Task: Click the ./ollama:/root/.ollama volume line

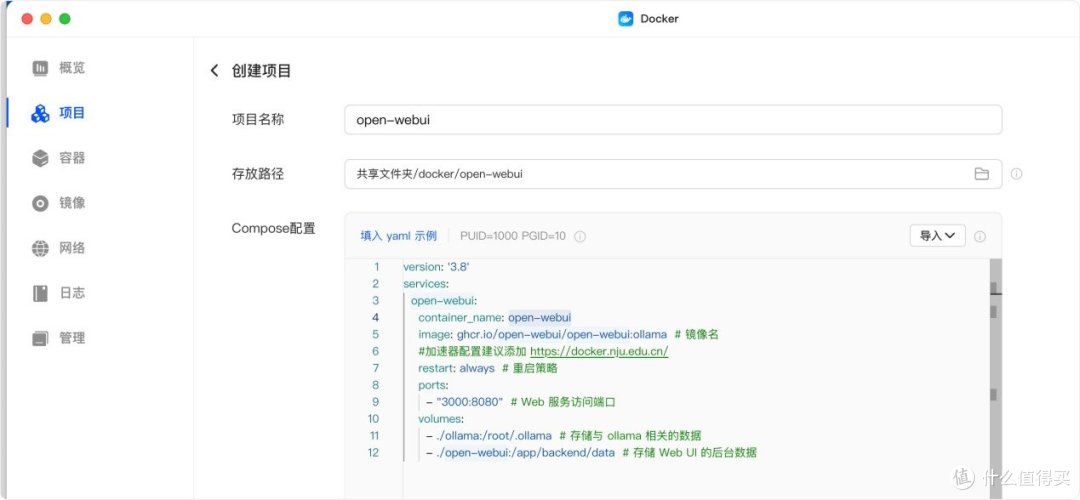Action: [563, 436]
